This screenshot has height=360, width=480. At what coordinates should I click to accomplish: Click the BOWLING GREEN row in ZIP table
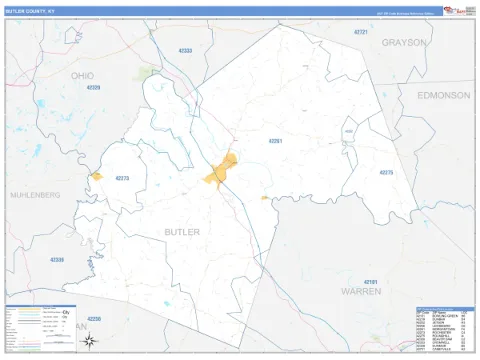click(x=442, y=315)
